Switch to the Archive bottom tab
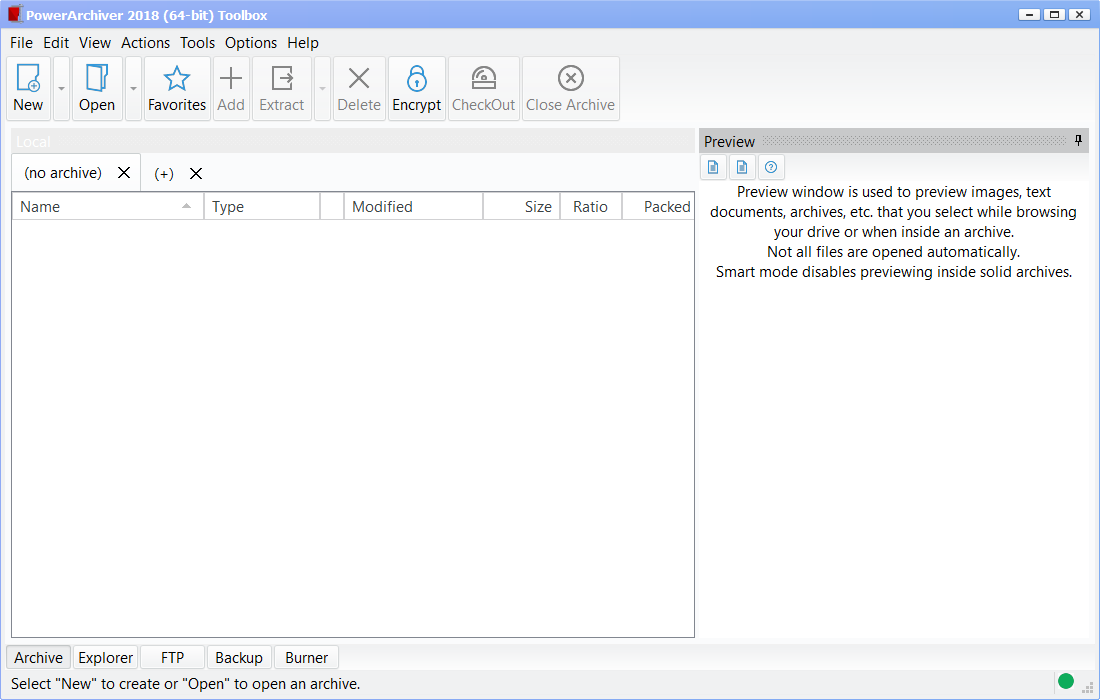Screen dimensions: 1100x700 tap(39, 657)
